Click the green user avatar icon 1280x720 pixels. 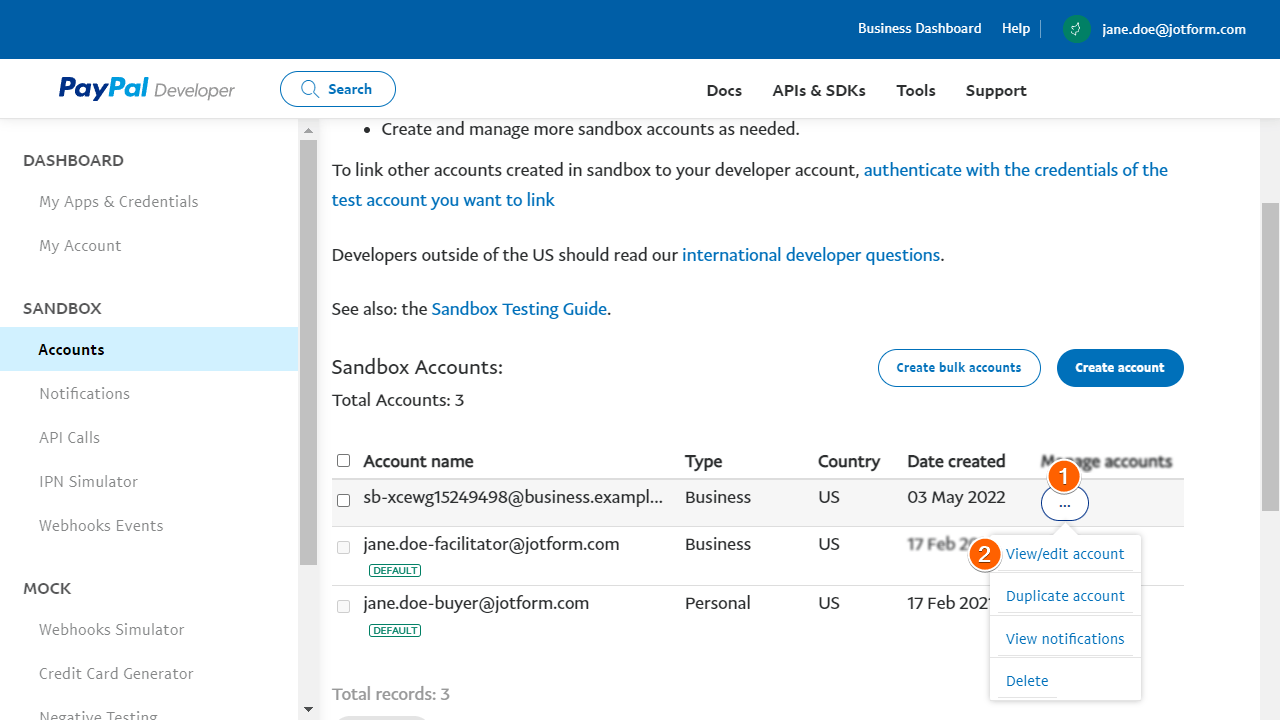click(x=1076, y=29)
